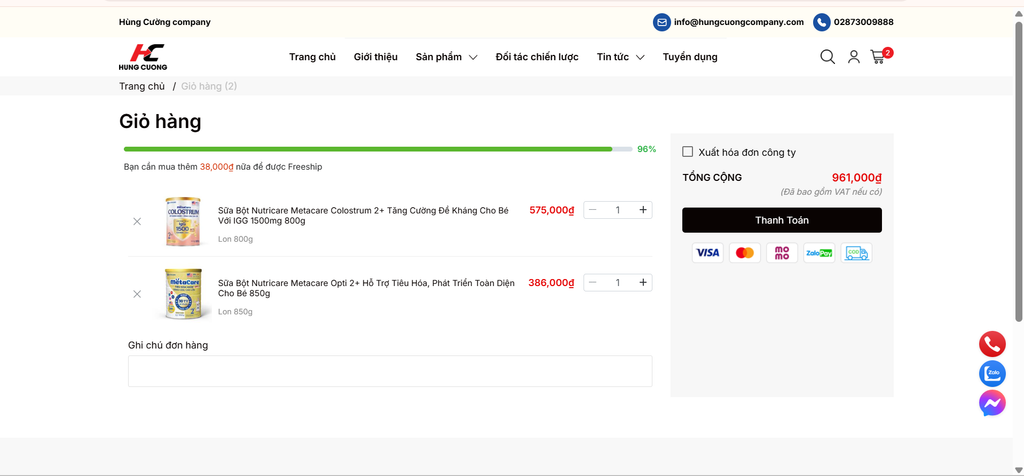Click the COD delivery truck icon
The height and width of the screenshot is (476, 1024).
[856, 253]
